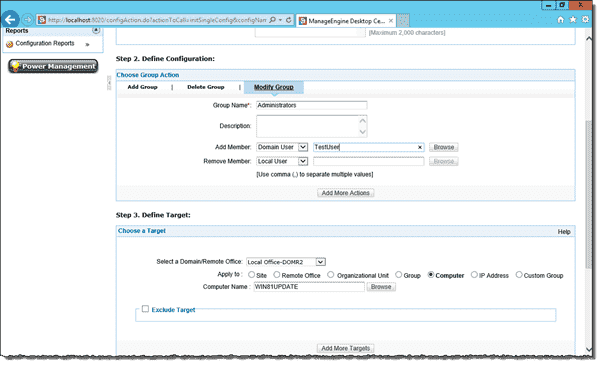The height and width of the screenshot is (365, 600).
Task: Enable the Exclude Target checkbox
Action: click(x=145, y=309)
